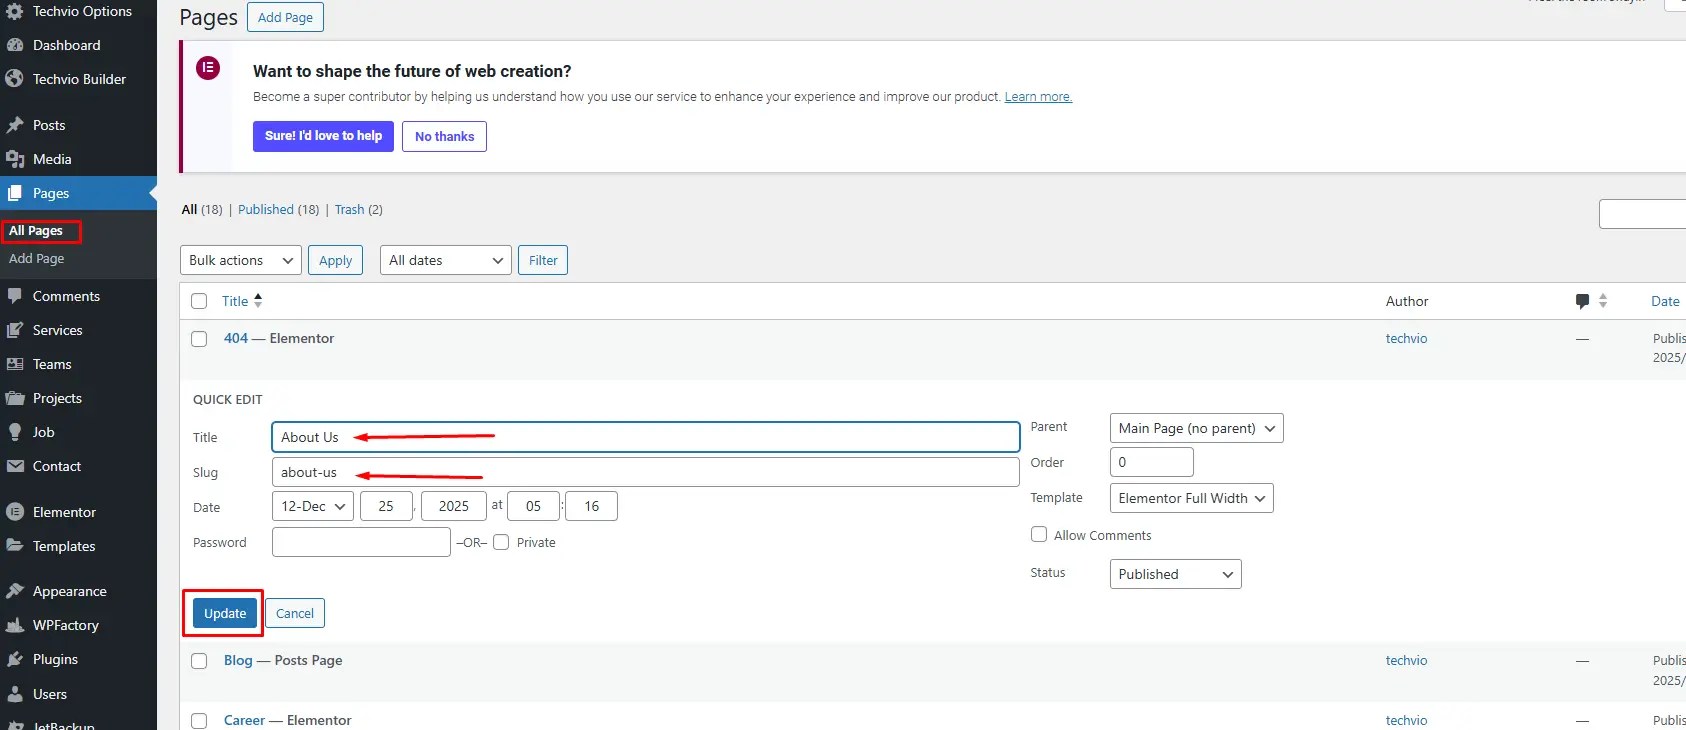Screen dimensions: 1686x730
Task: Click the Sure! I'd love to help button
Action: pos(323,136)
